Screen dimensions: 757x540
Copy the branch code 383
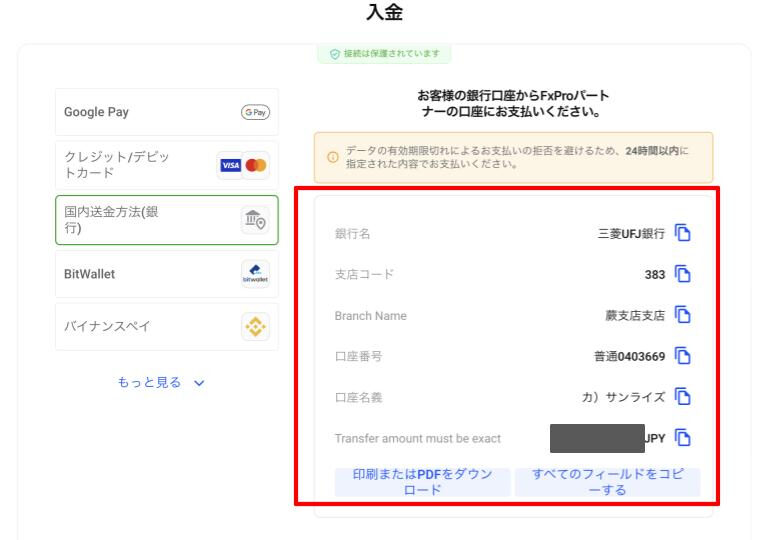point(682,274)
